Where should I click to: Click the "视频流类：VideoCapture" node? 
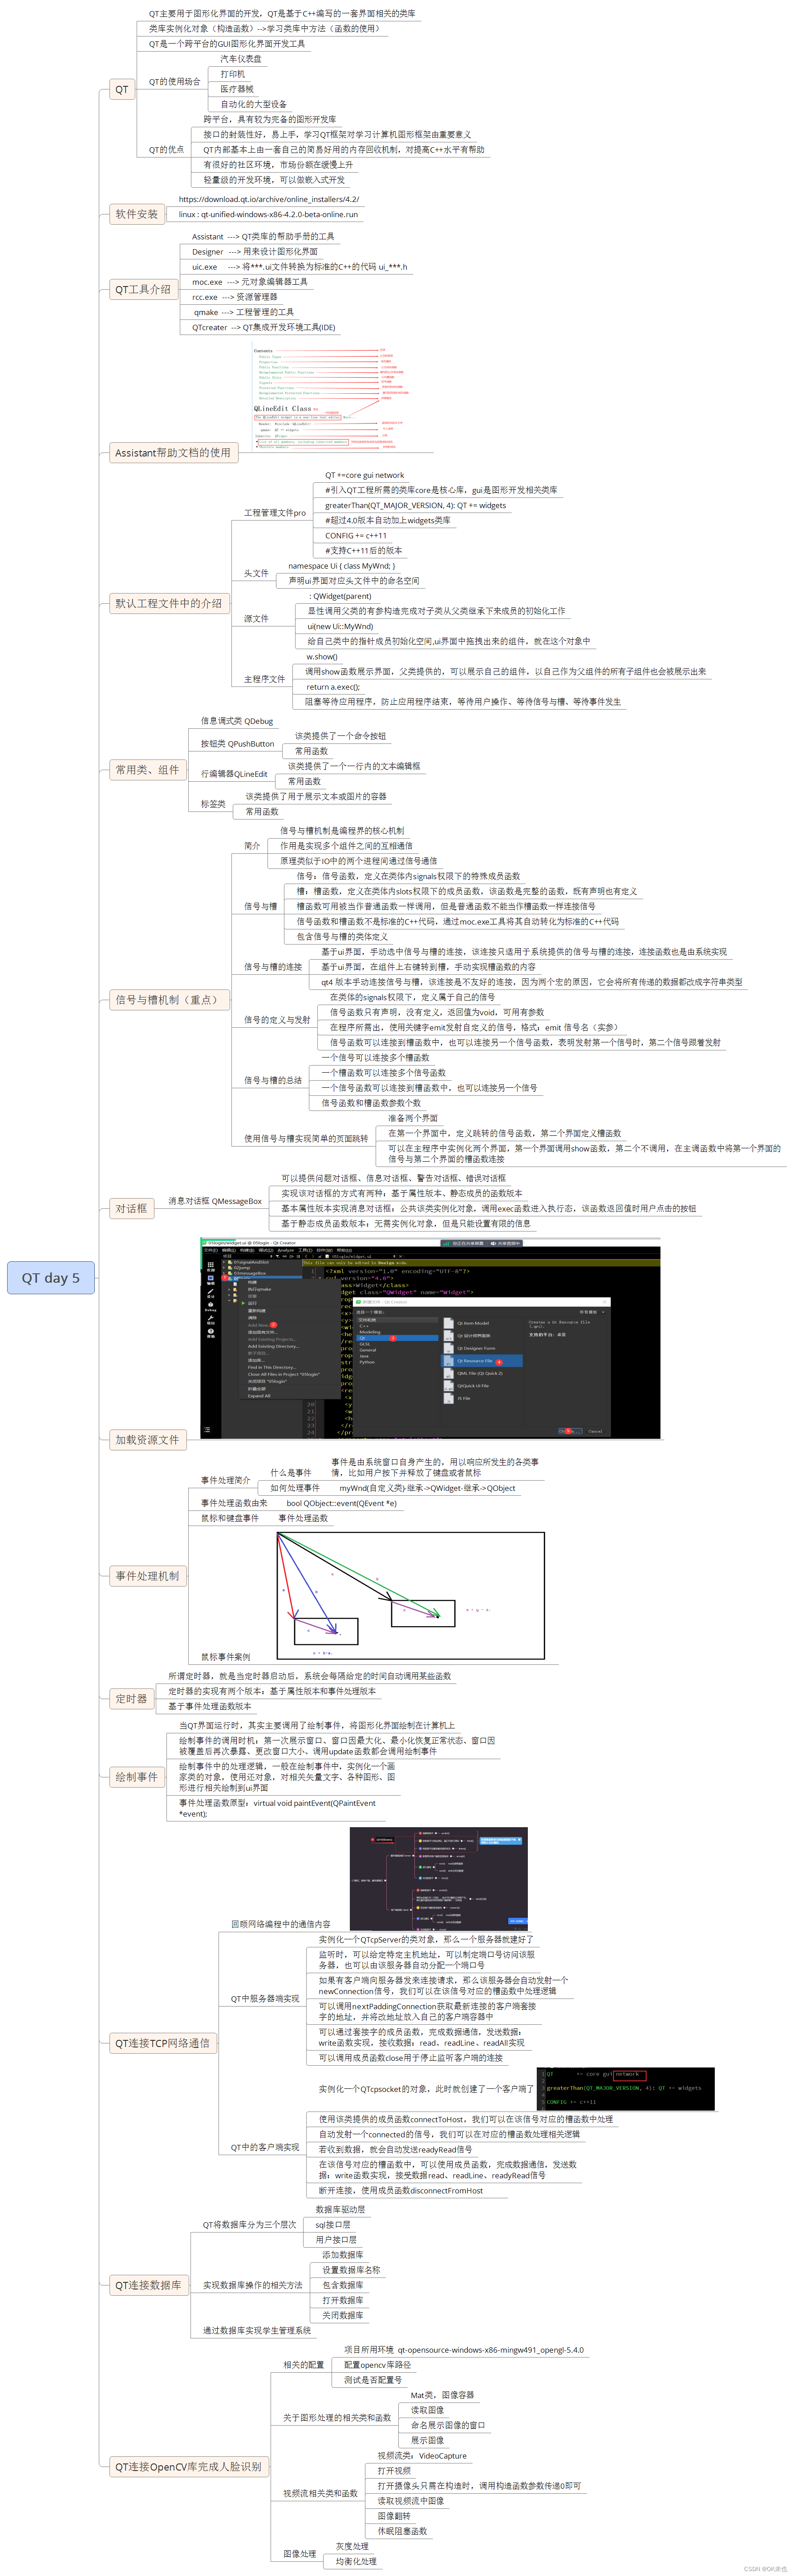pyautogui.click(x=422, y=2456)
